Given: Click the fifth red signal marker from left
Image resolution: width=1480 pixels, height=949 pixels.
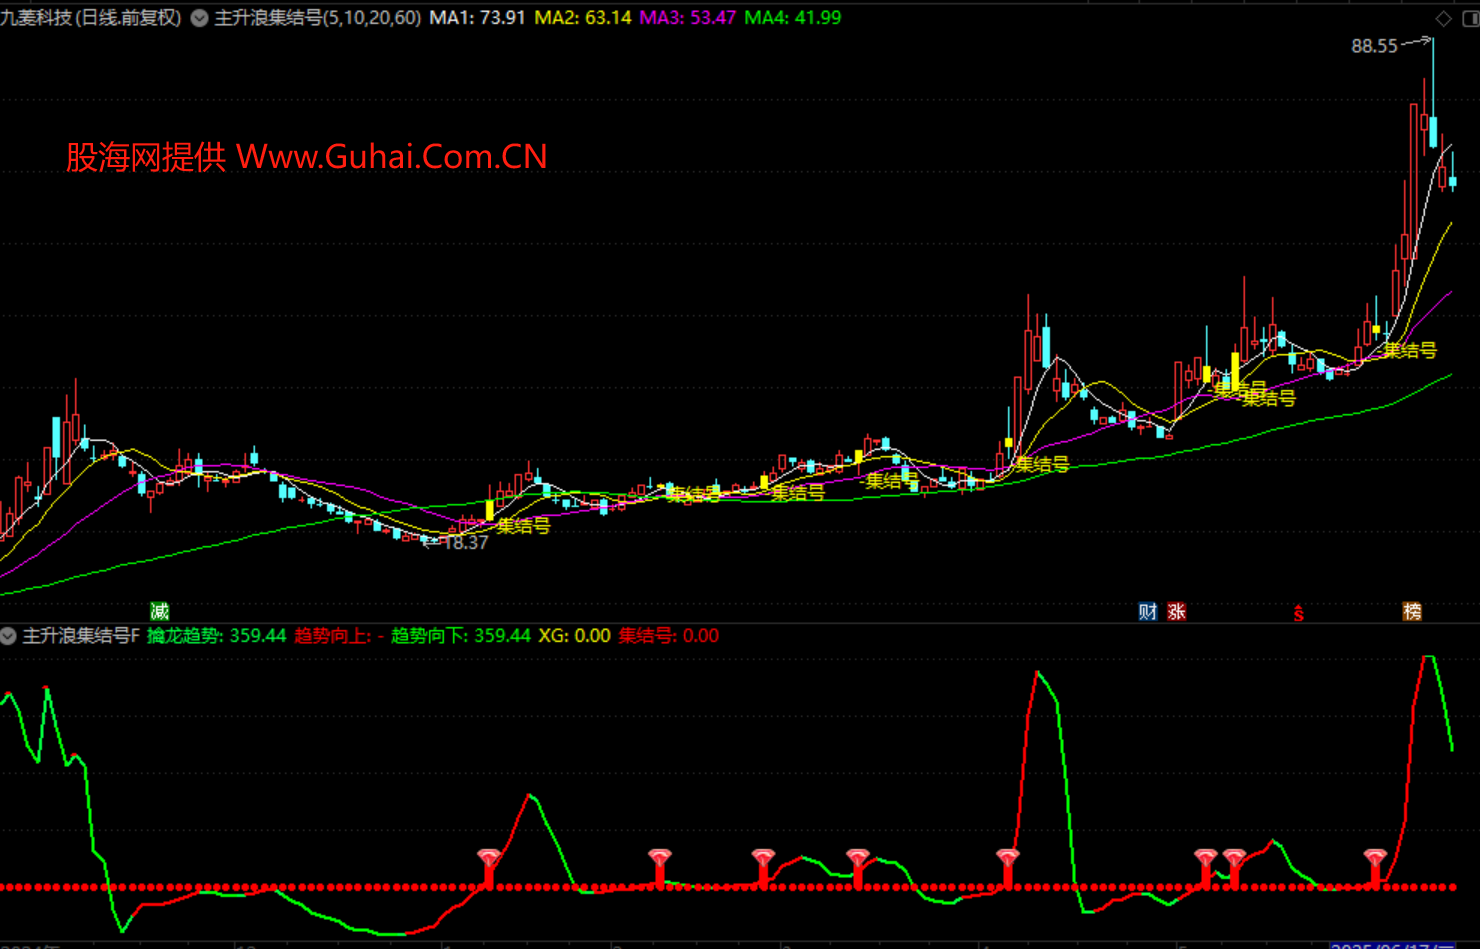Looking at the screenshot, I should pos(1008,867).
